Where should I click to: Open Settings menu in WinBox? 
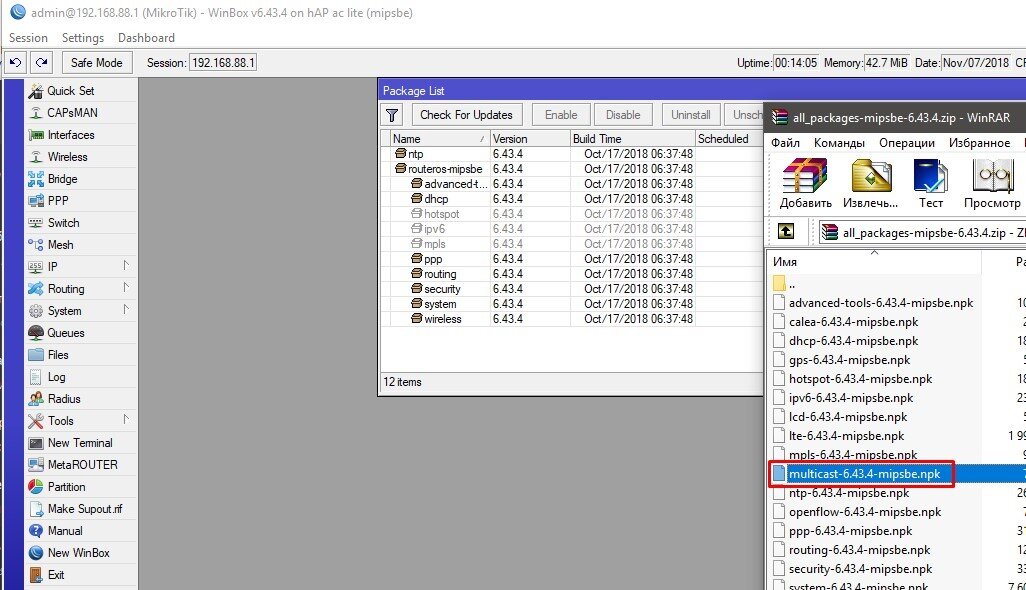point(82,38)
